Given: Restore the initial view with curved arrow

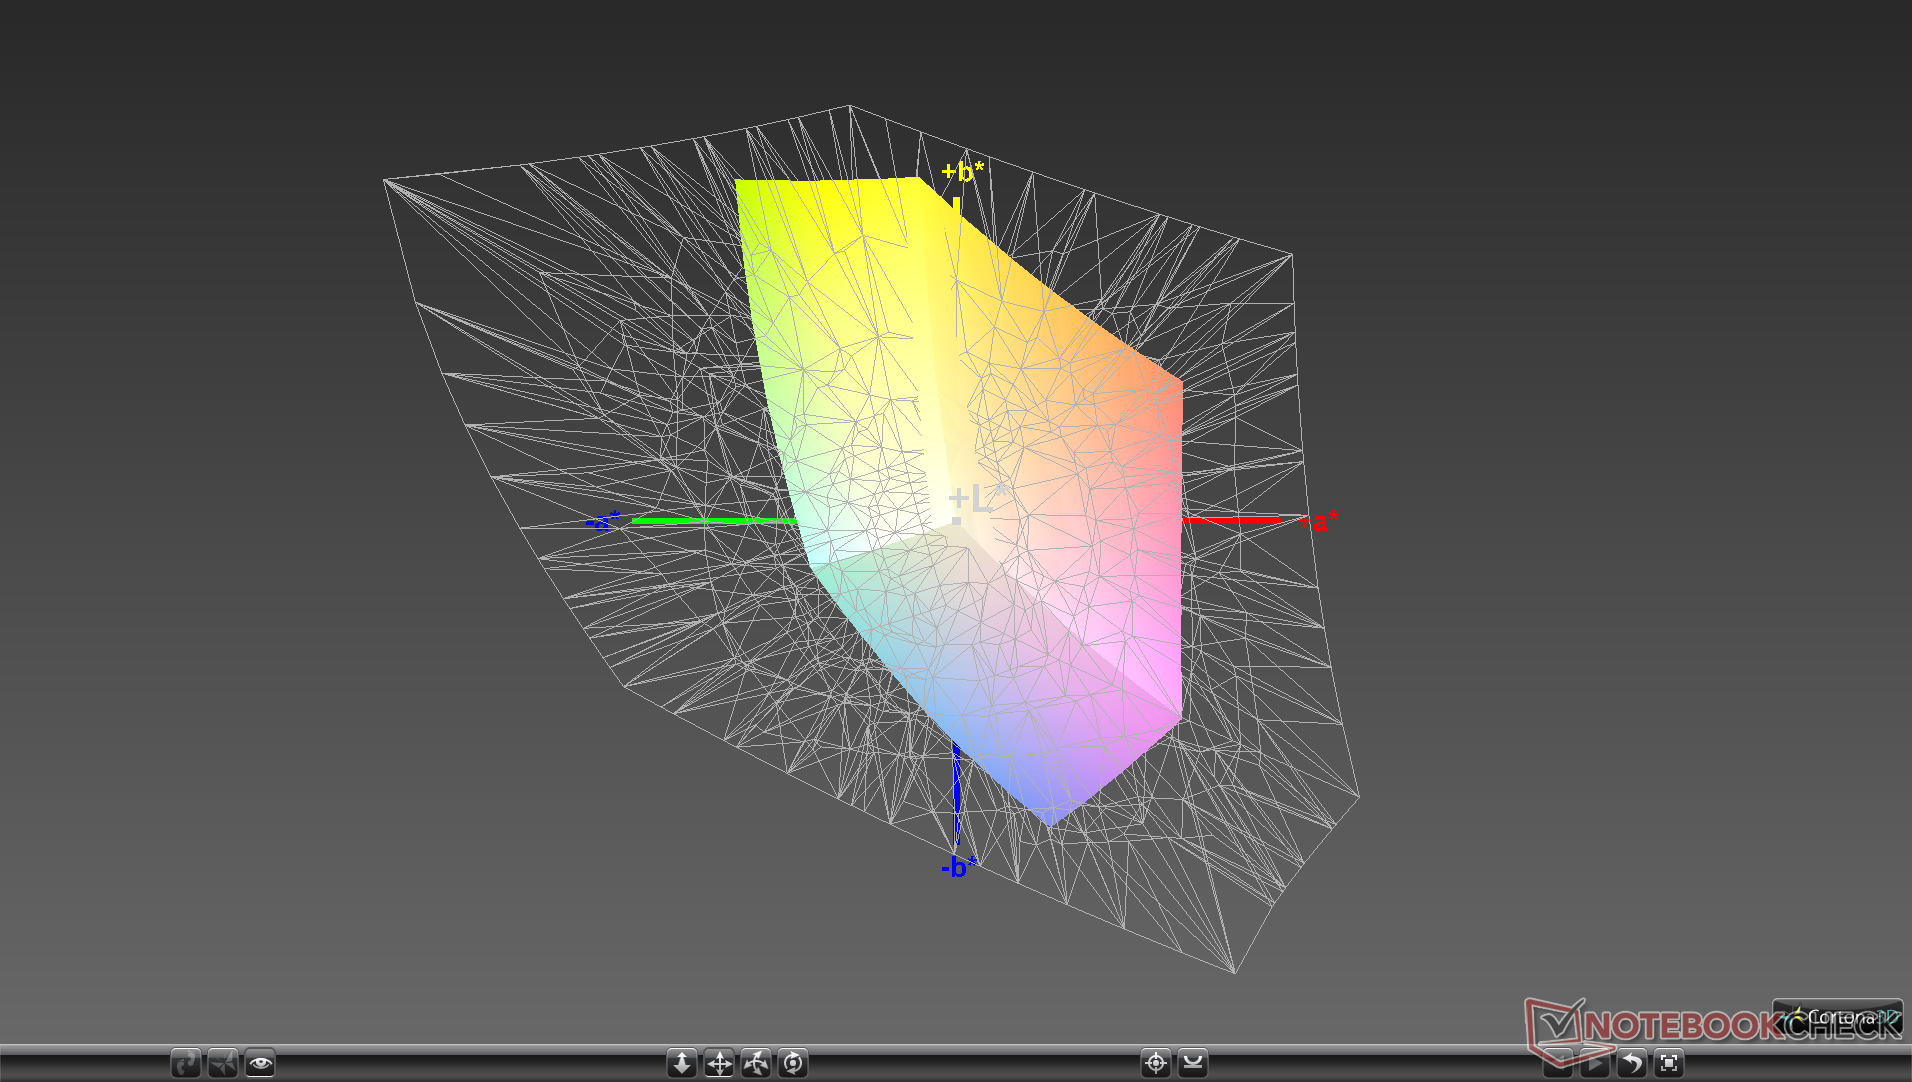Looking at the screenshot, I should point(1632,1063).
